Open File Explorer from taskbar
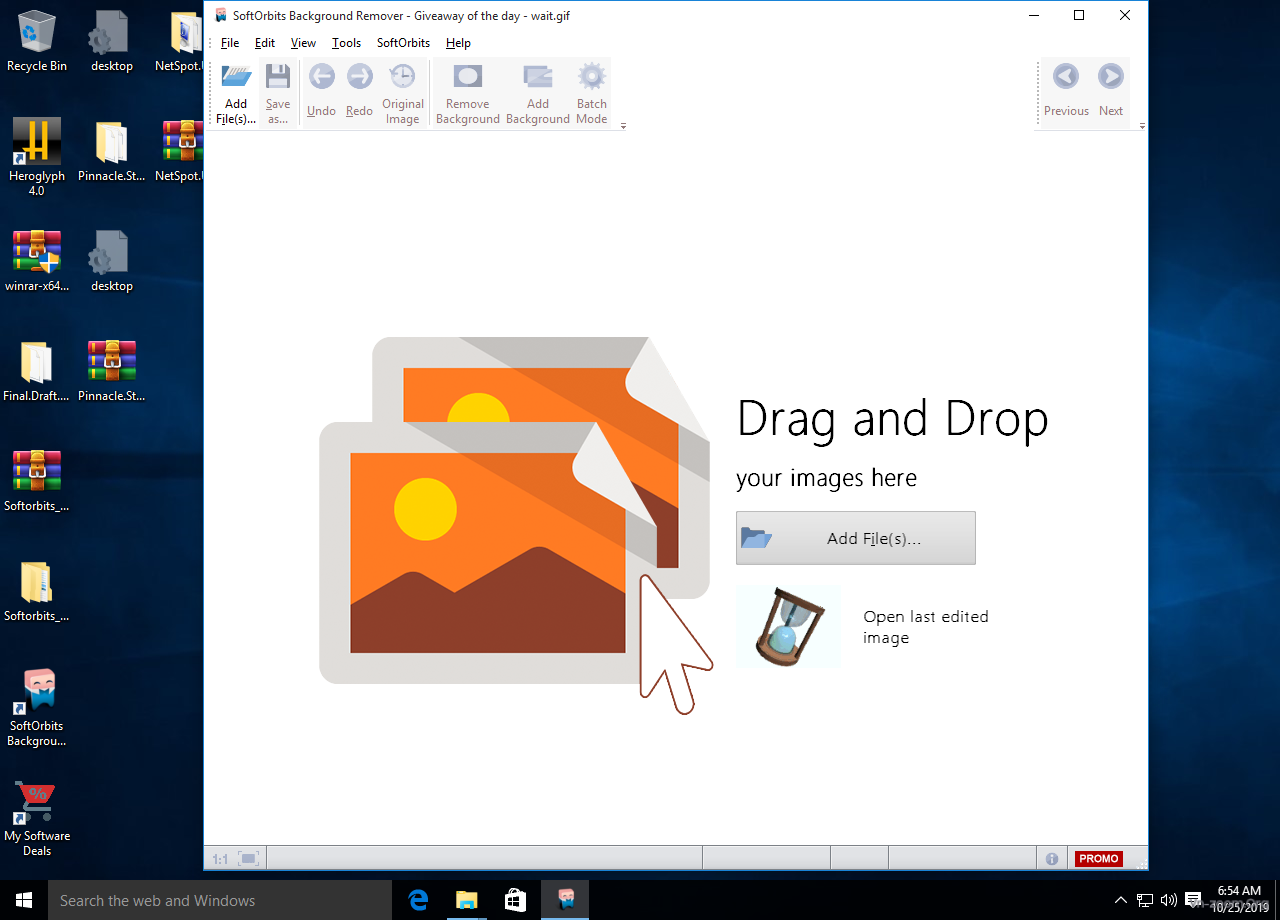This screenshot has width=1280, height=920. (467, 900)
